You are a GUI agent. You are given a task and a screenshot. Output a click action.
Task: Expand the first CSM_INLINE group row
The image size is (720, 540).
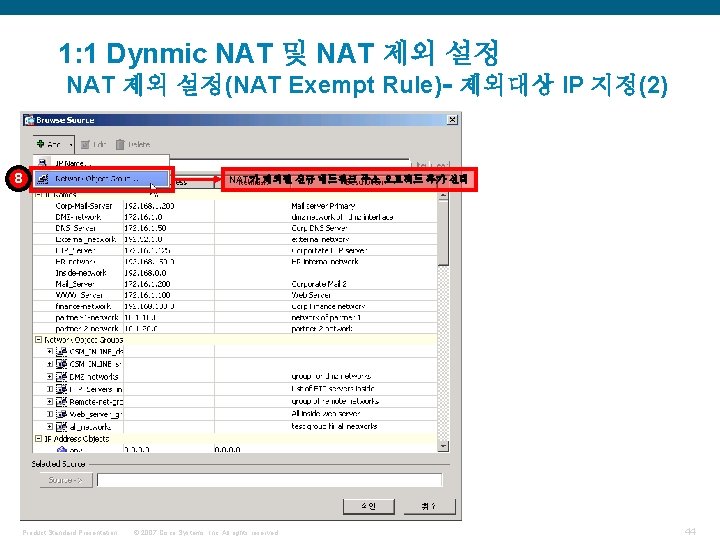50,351
